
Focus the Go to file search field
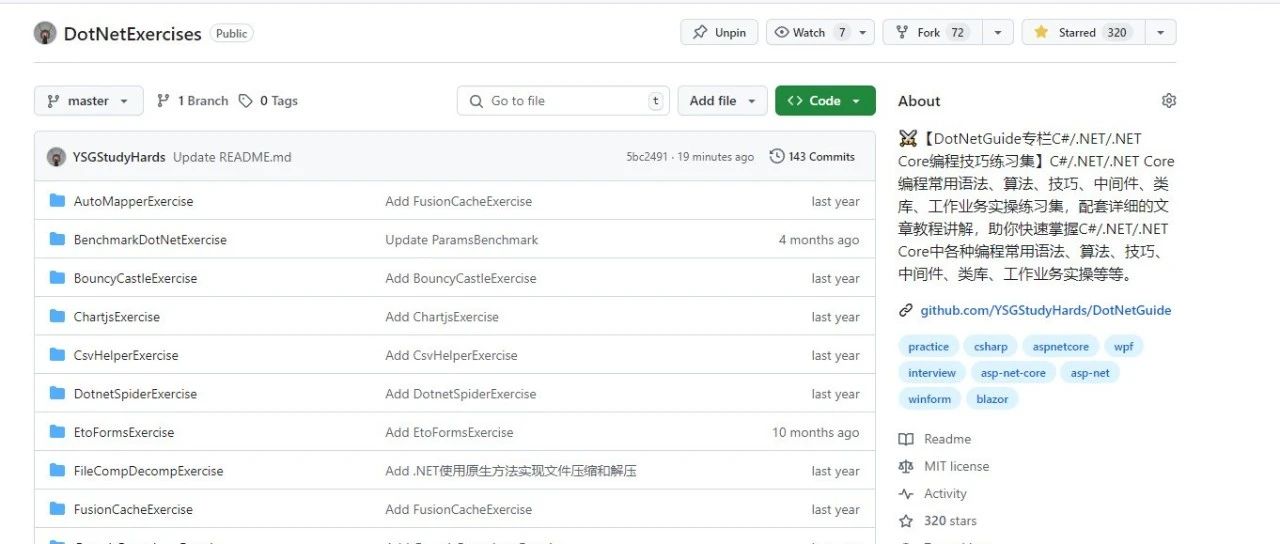(564, 101)
